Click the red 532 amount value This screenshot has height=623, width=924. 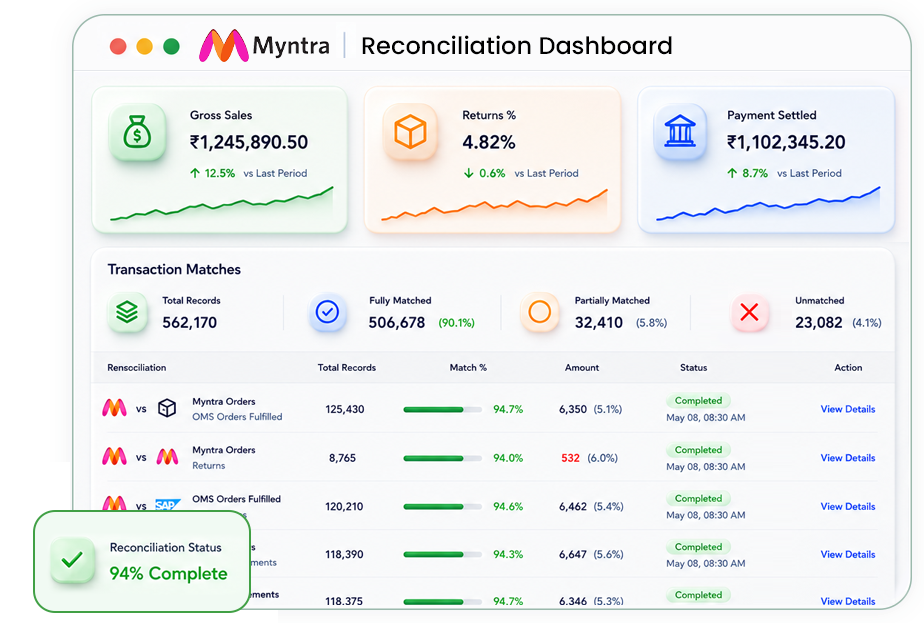tap(570, 458)
